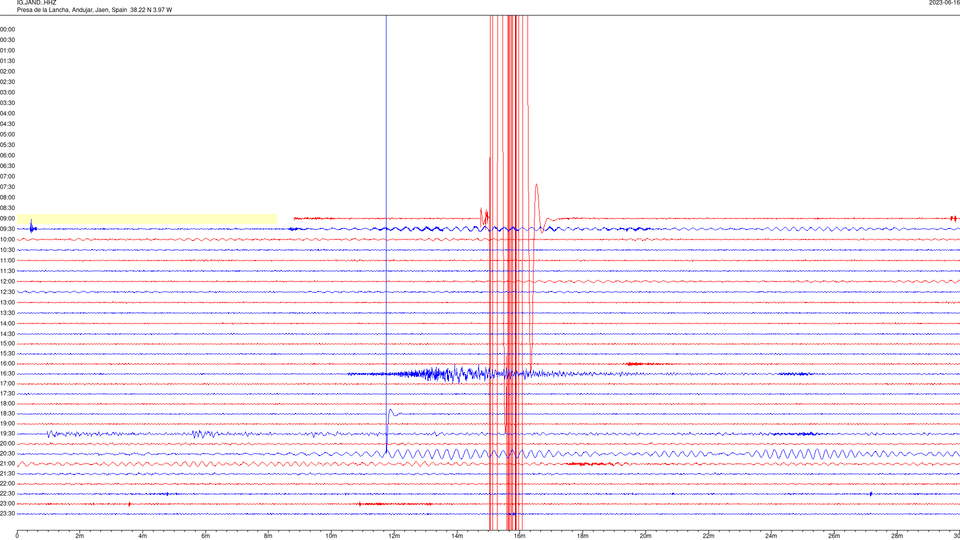Click the "03:30" time label

7,103
